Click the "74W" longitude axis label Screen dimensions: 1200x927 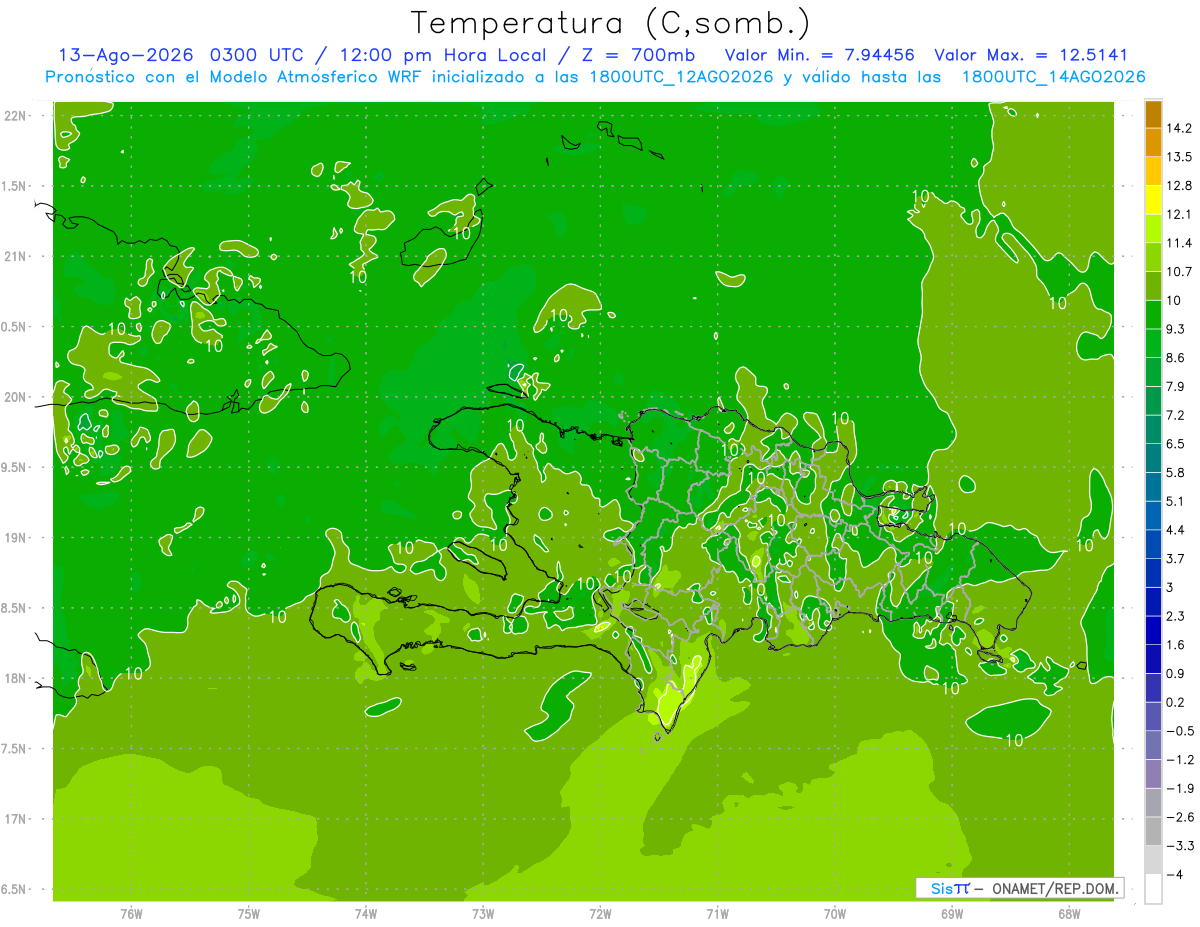click(x=366, y=914)
